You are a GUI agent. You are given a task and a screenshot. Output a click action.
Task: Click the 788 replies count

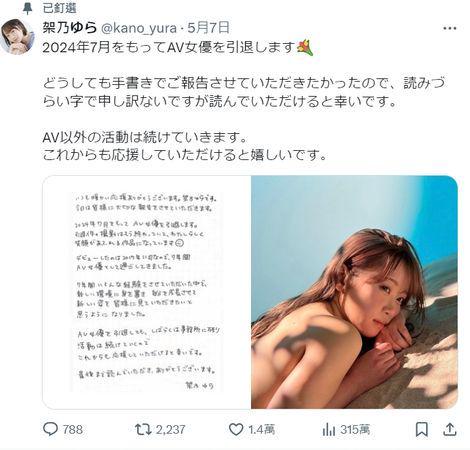coord(73,429)
